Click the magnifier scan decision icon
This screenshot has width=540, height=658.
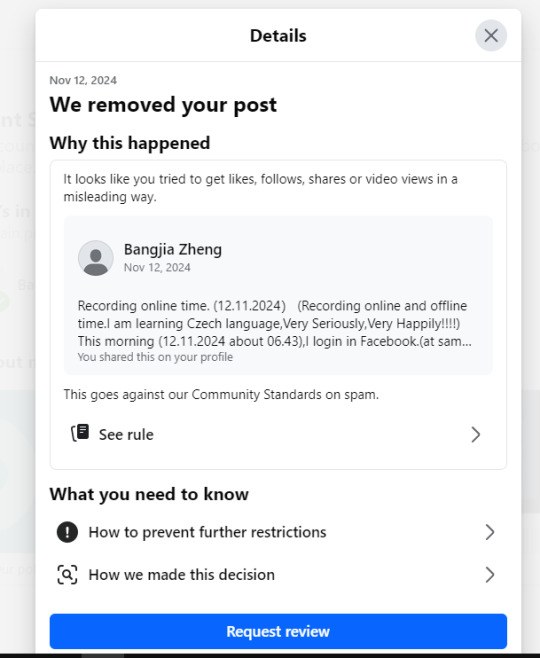(67, 574)
